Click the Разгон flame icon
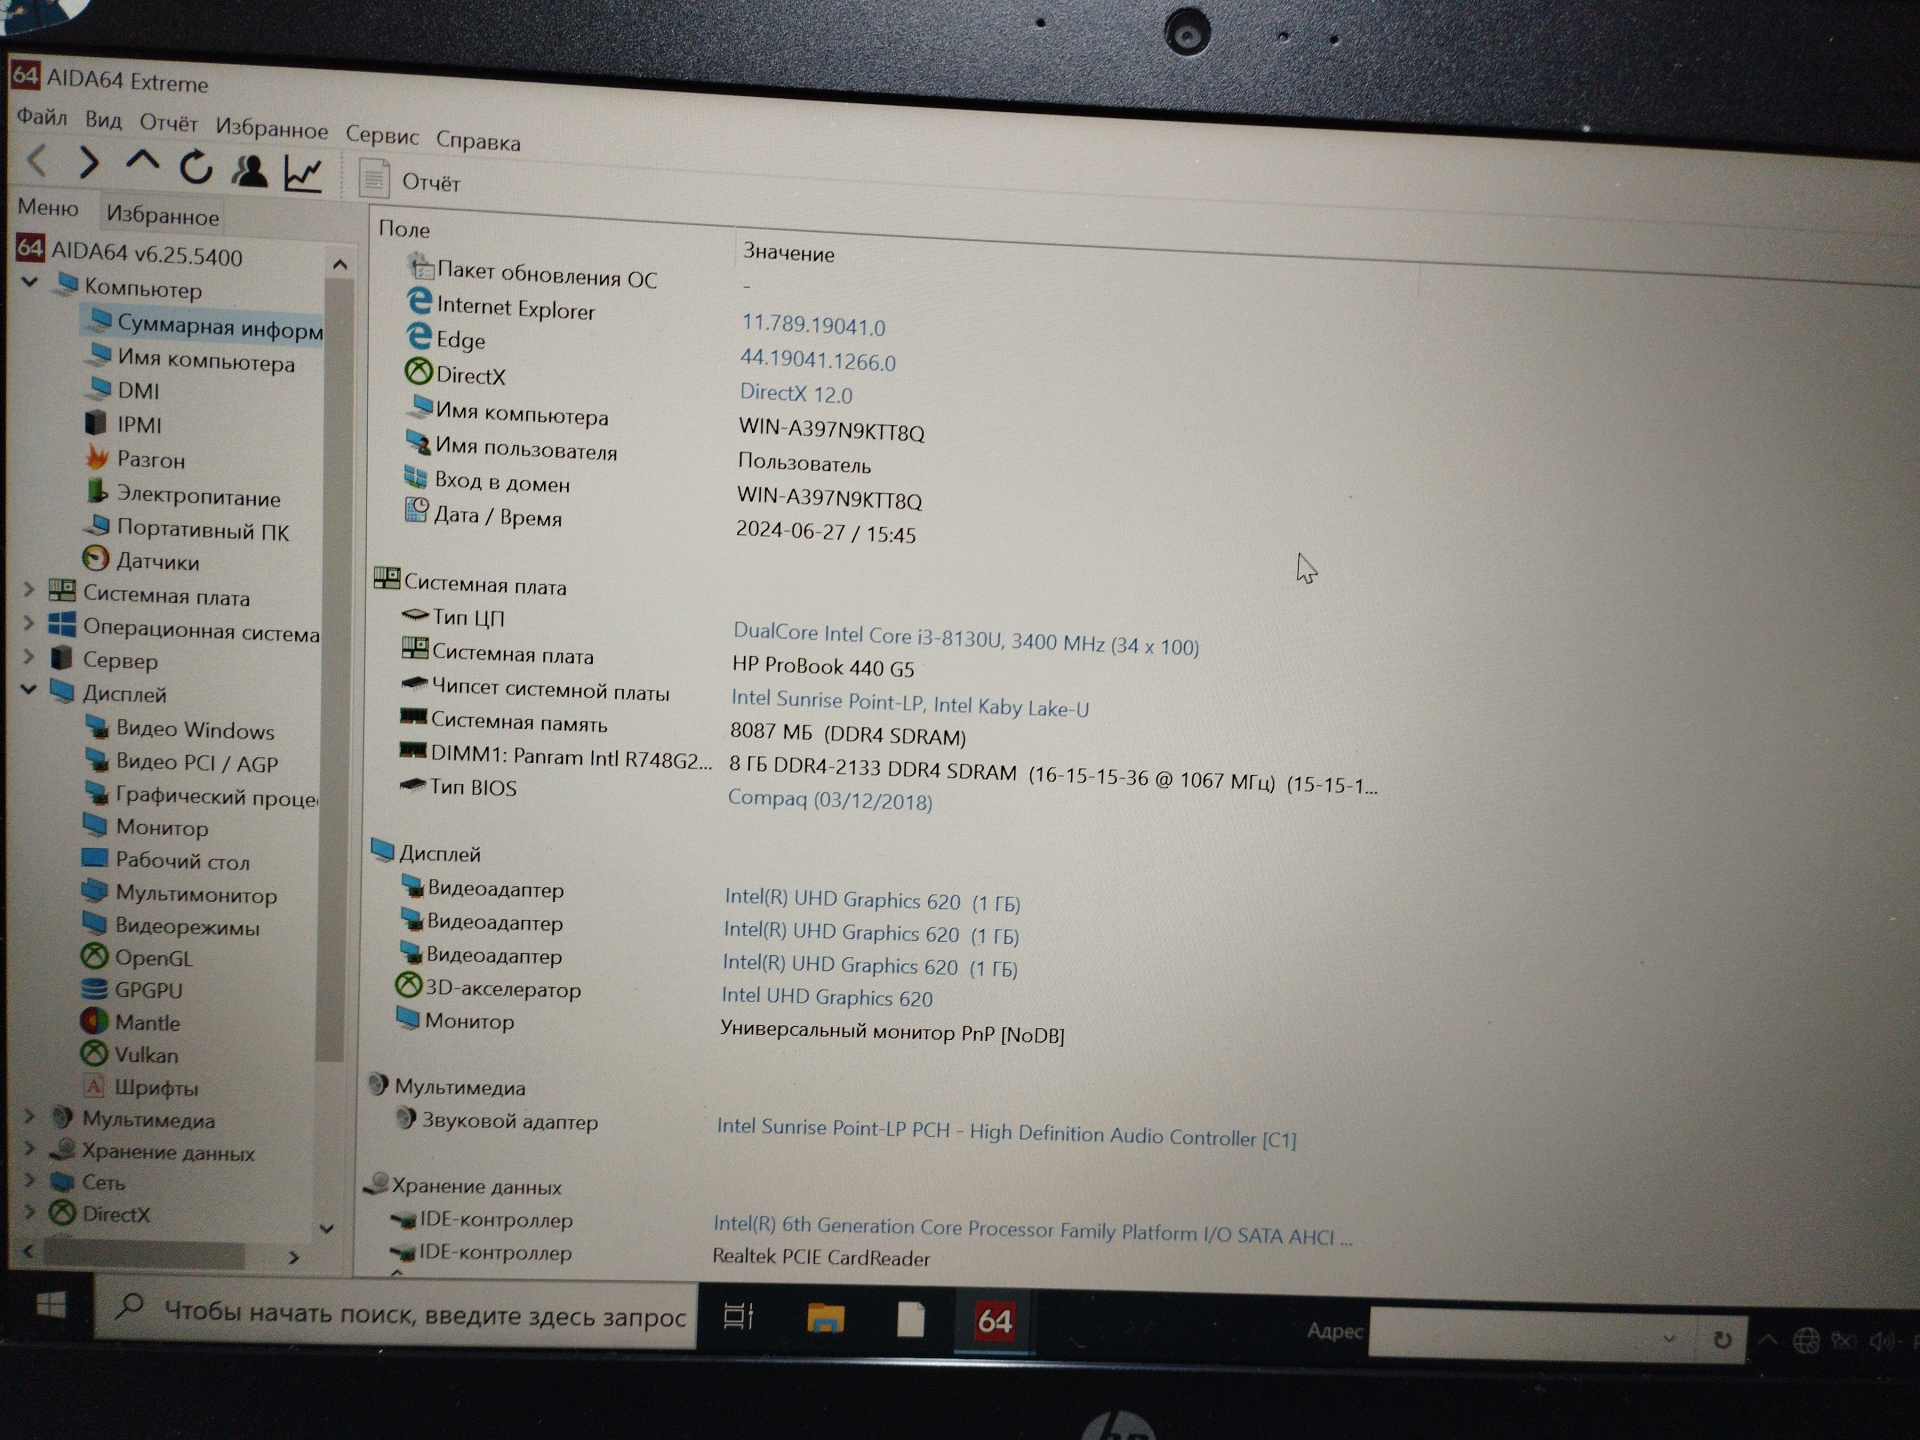Viewport: 1920px width, 1440px height. tap(97, 458)
